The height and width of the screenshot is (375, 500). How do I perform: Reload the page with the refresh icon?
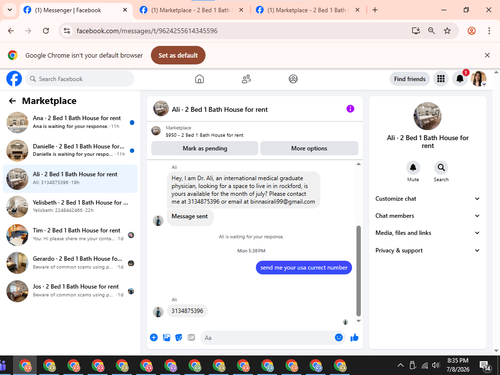click(46, 31)
